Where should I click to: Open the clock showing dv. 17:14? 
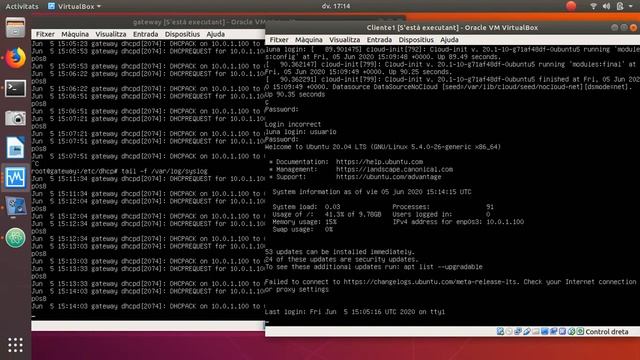point(336,6)
